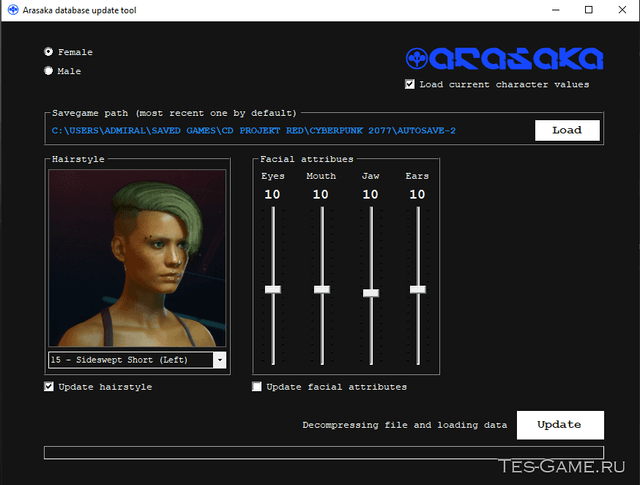Click the 'Jaw' attribute label
Viewport: 640px width, 485px height.
(371, 176)
